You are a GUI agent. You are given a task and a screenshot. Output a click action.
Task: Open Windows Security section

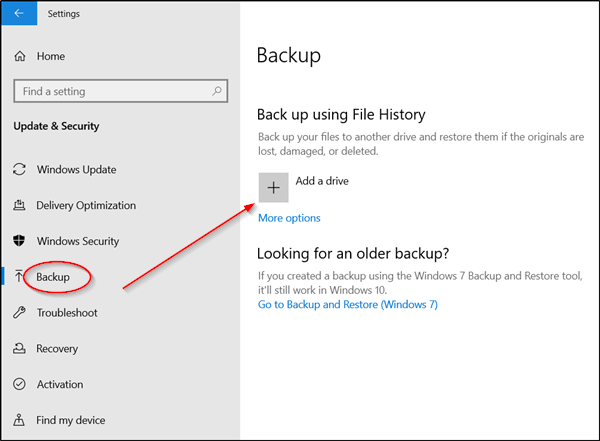click(78, 241)
